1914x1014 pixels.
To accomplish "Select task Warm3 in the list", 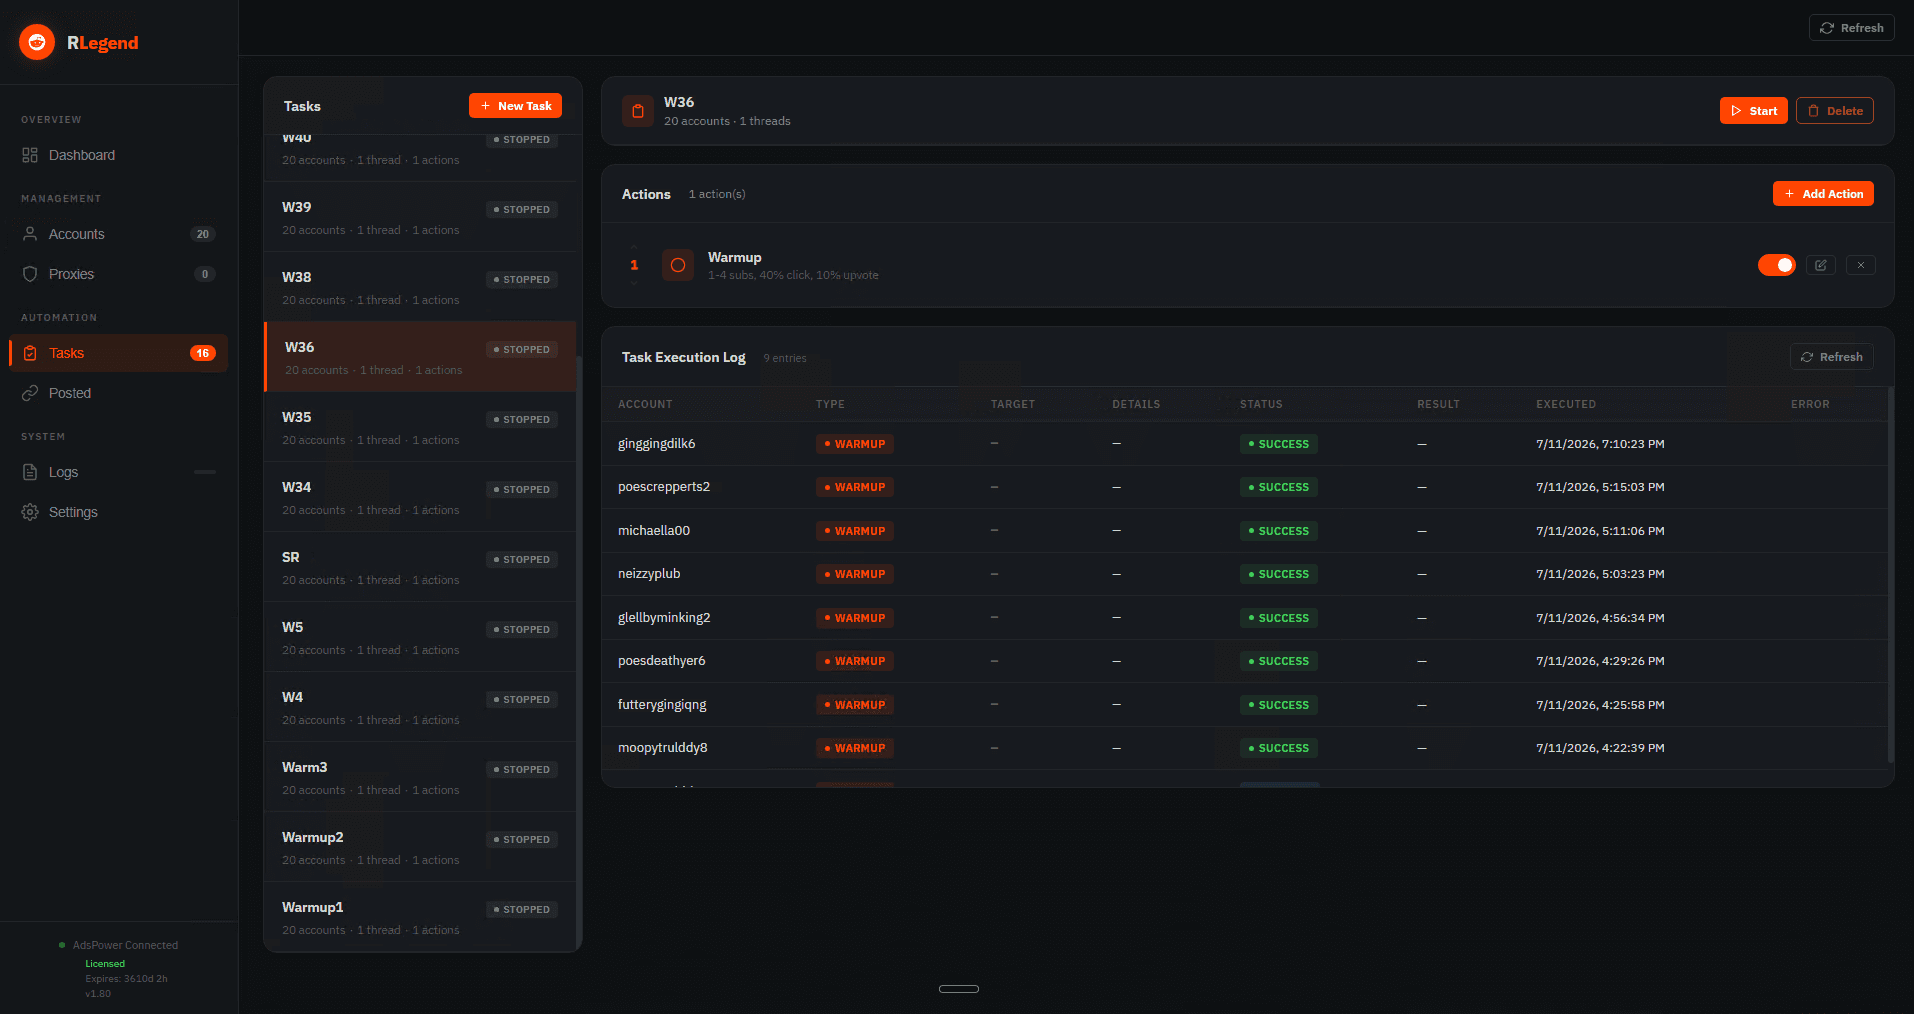I will pos(420,777).
